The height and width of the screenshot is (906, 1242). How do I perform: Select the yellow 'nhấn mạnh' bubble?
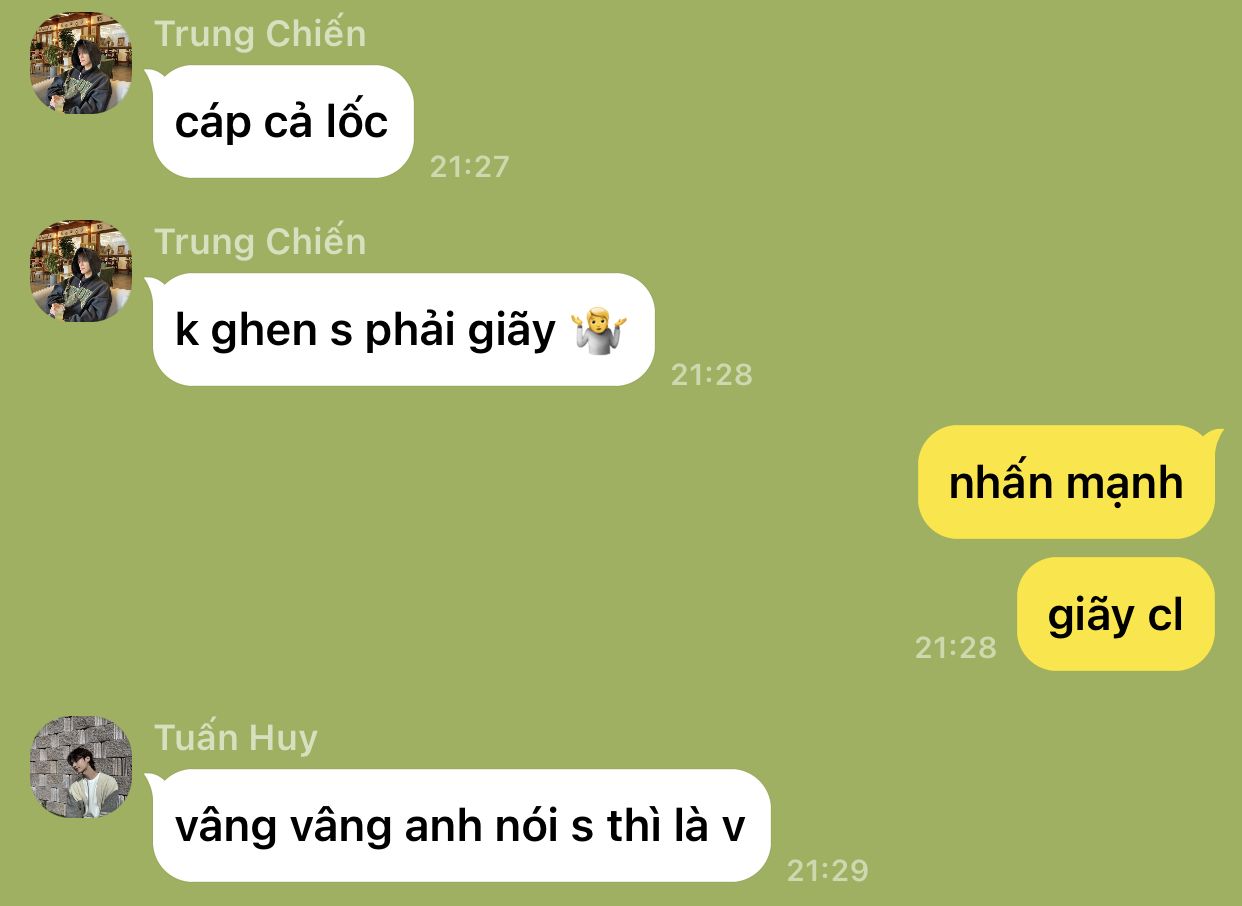click(1066, 482)
